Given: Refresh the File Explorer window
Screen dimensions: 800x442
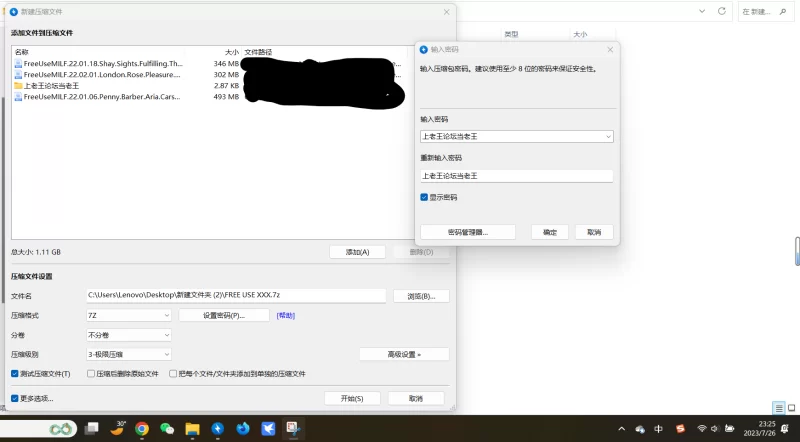Looking at the screenshot, I should [x=721, y=11].
